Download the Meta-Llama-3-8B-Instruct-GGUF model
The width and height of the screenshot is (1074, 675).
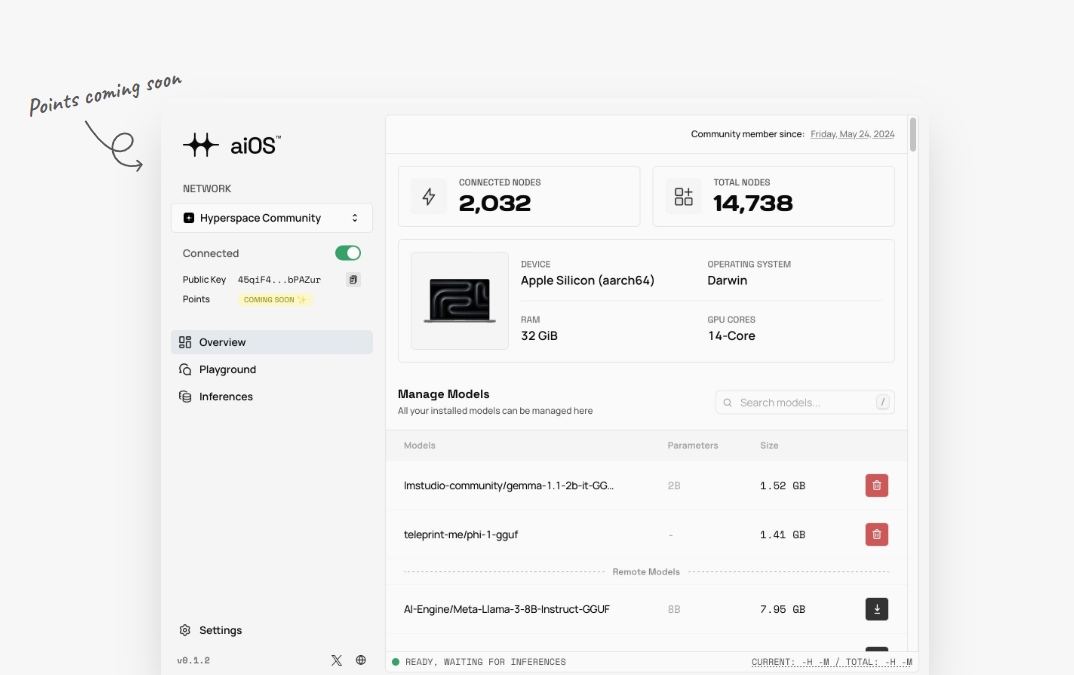coord(876,609)
